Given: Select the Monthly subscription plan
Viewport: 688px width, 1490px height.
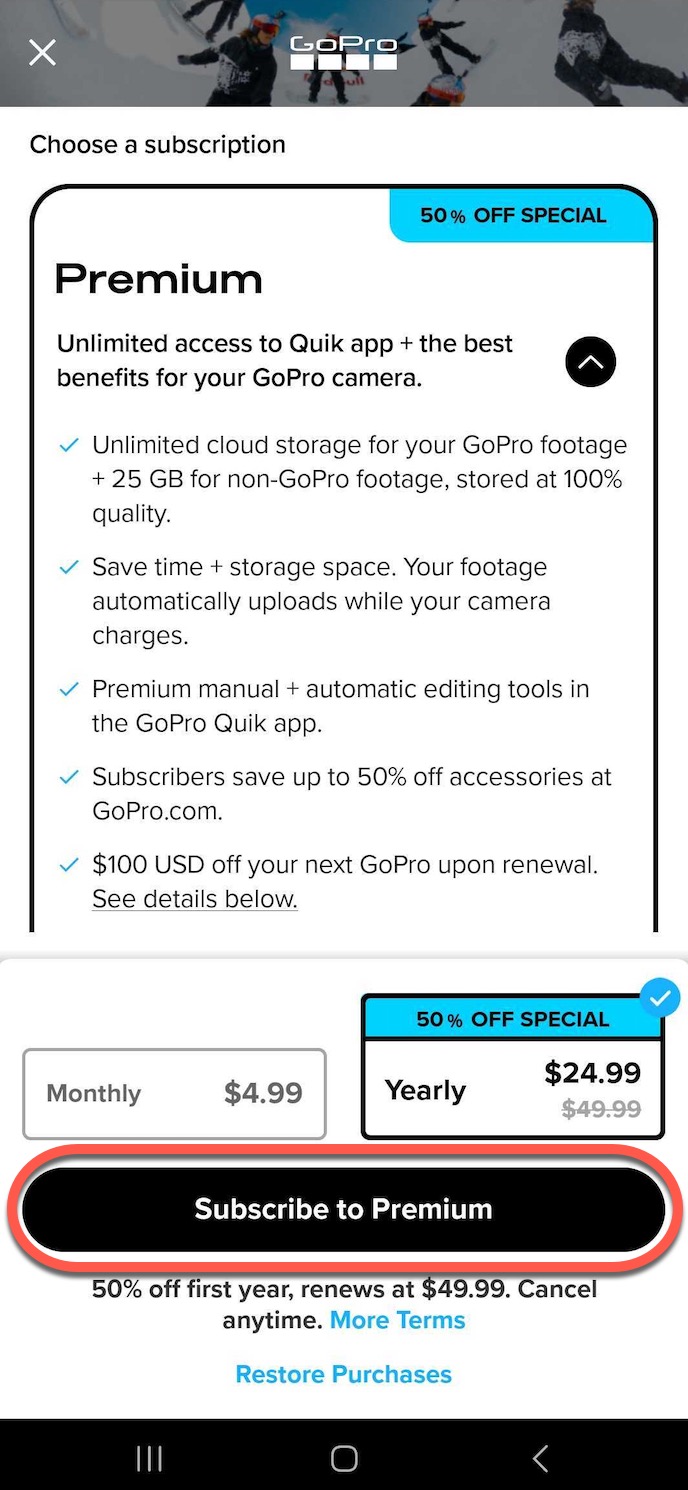Looking at the screenshot, I should 174,1094.
